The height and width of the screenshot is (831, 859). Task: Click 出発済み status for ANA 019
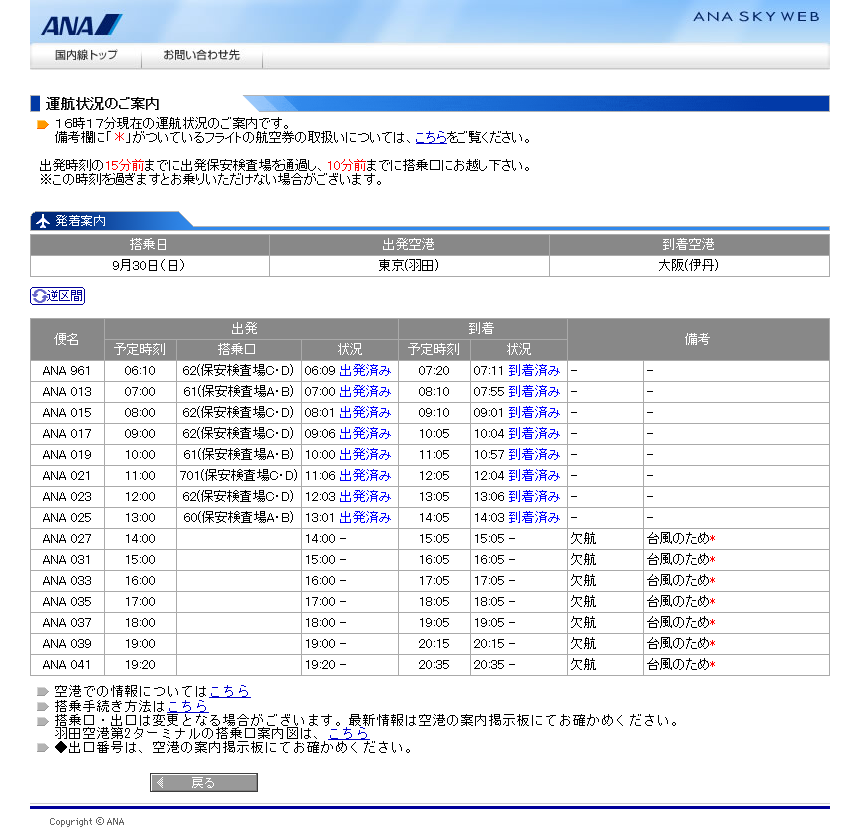365,455
